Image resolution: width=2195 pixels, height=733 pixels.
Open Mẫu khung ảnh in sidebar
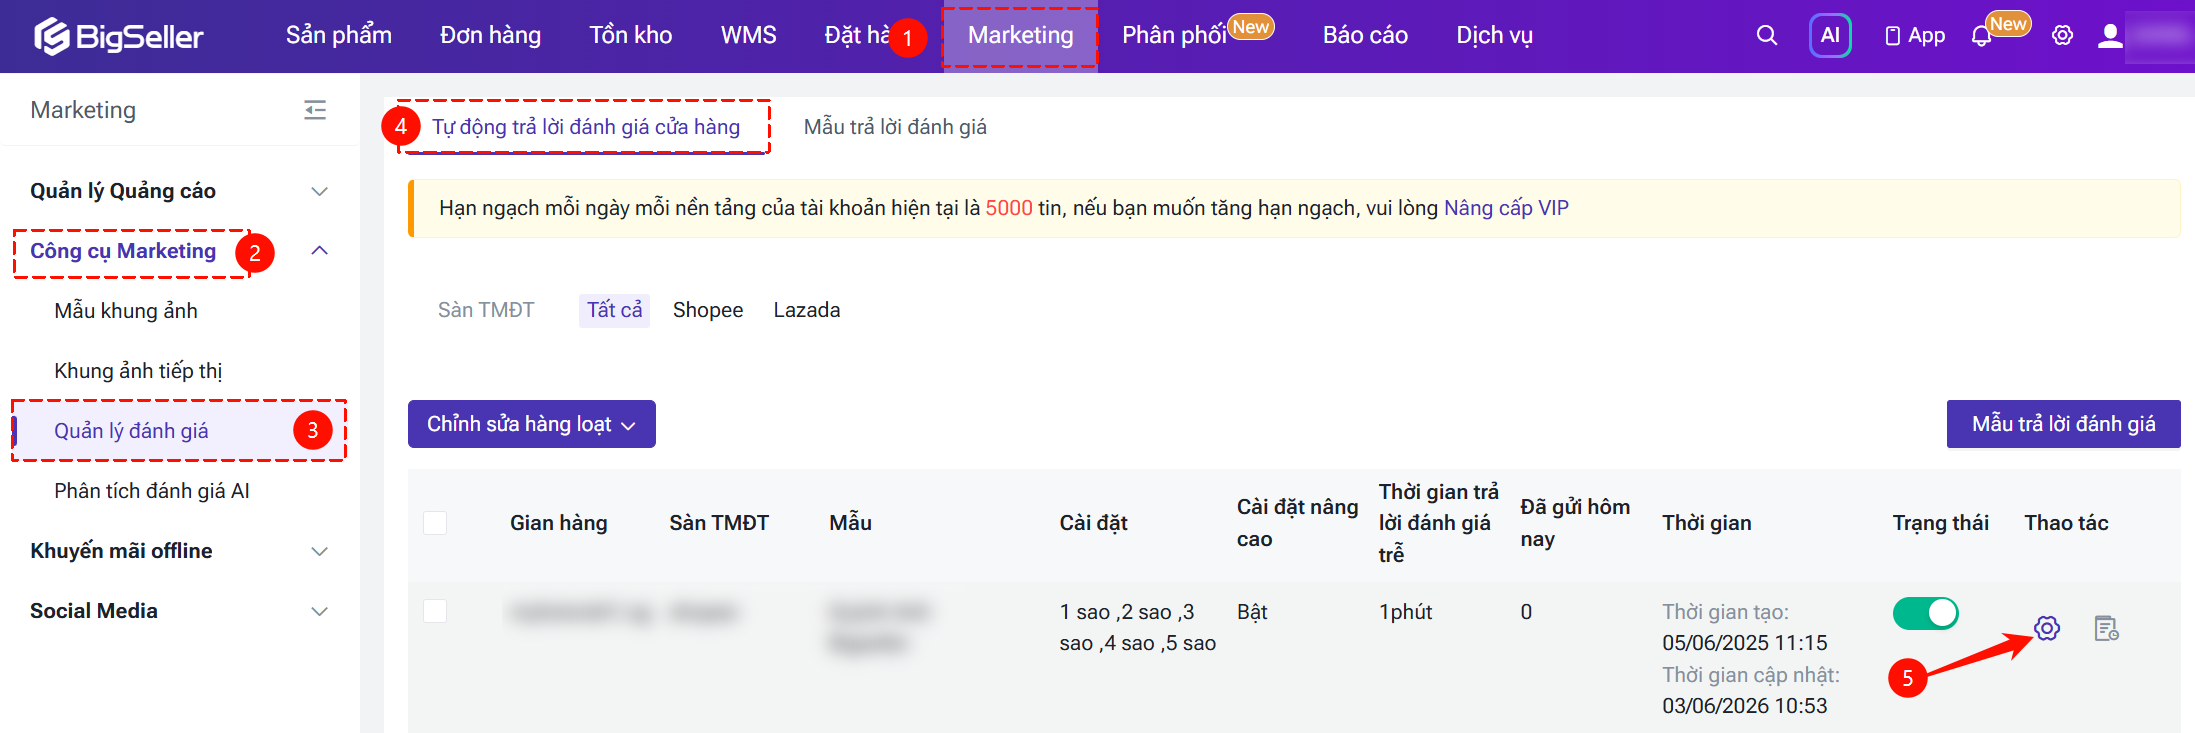[126, 311]
